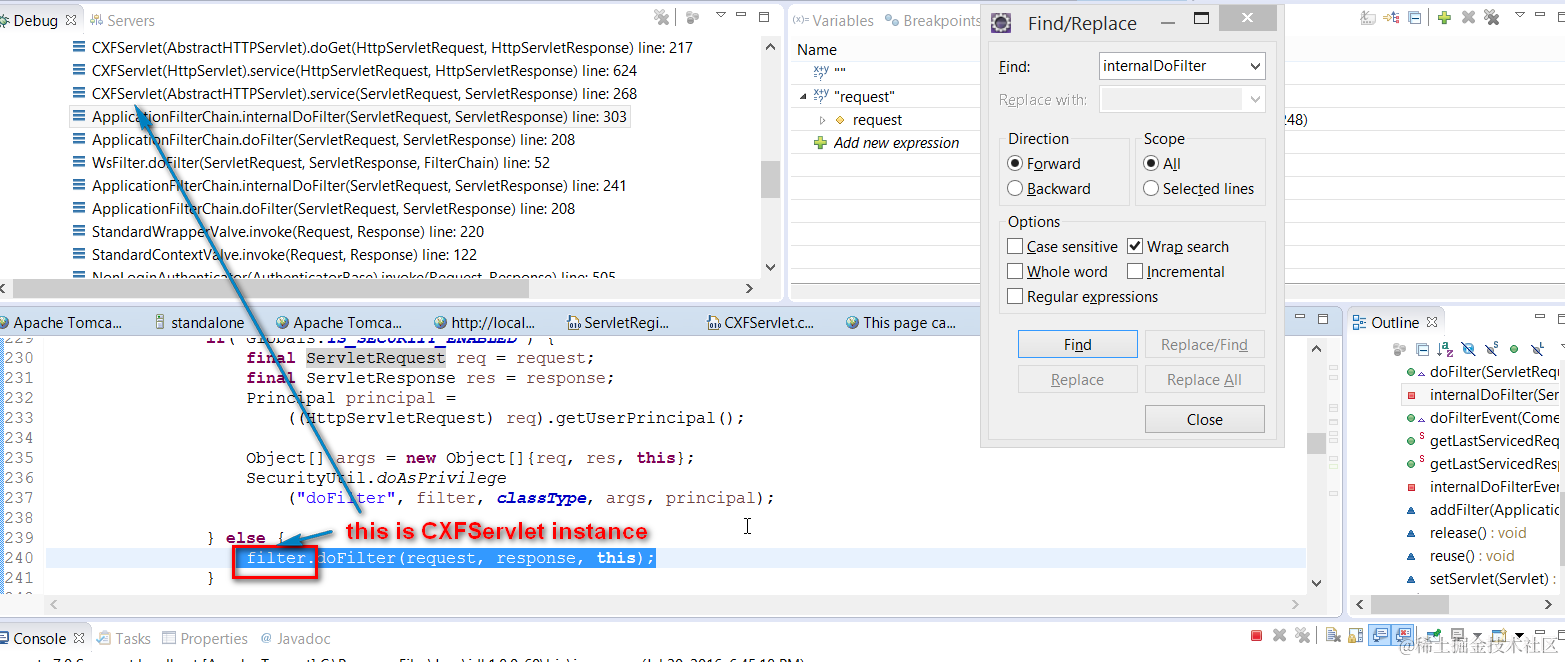Select release() : void in Outline
Viewport: 1565px width, 662px height.
tap(1466, 533)
